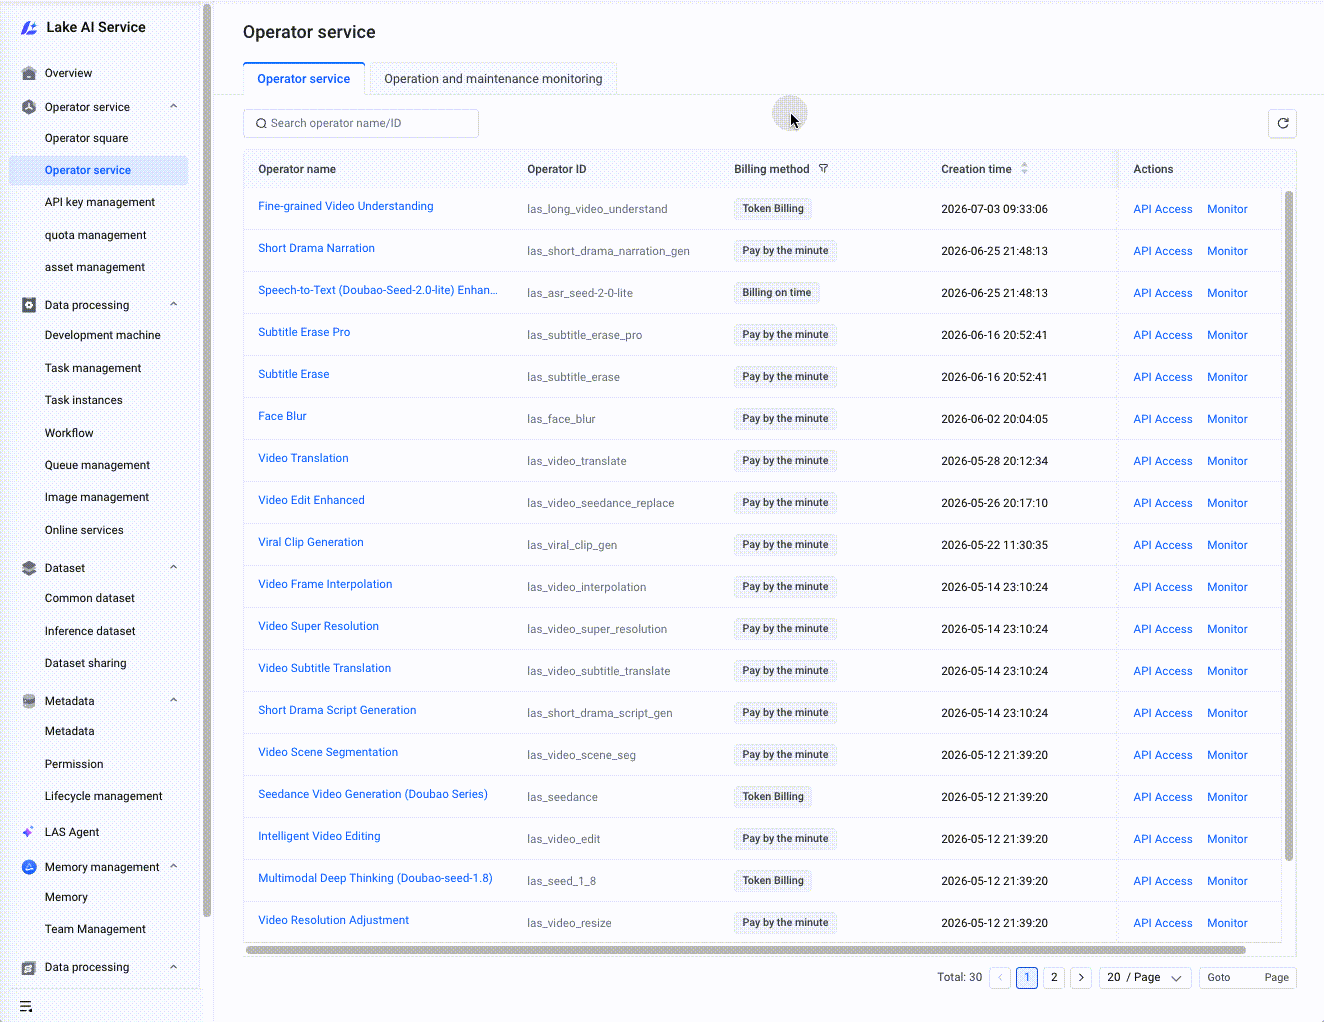1324x1022 pixels.
Task: Click the horizontal table scrollbar
Action: click(745, 950)
